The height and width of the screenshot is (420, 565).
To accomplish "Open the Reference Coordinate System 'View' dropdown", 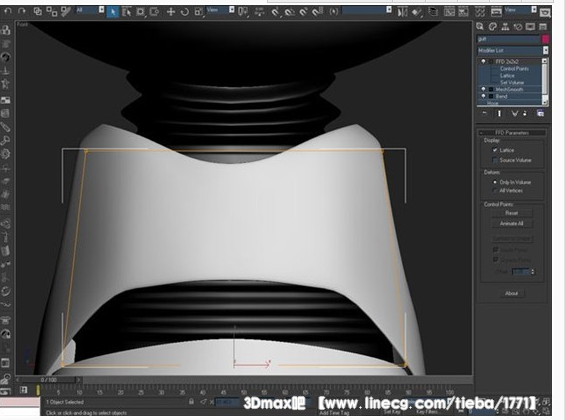I will coord(220,10).
